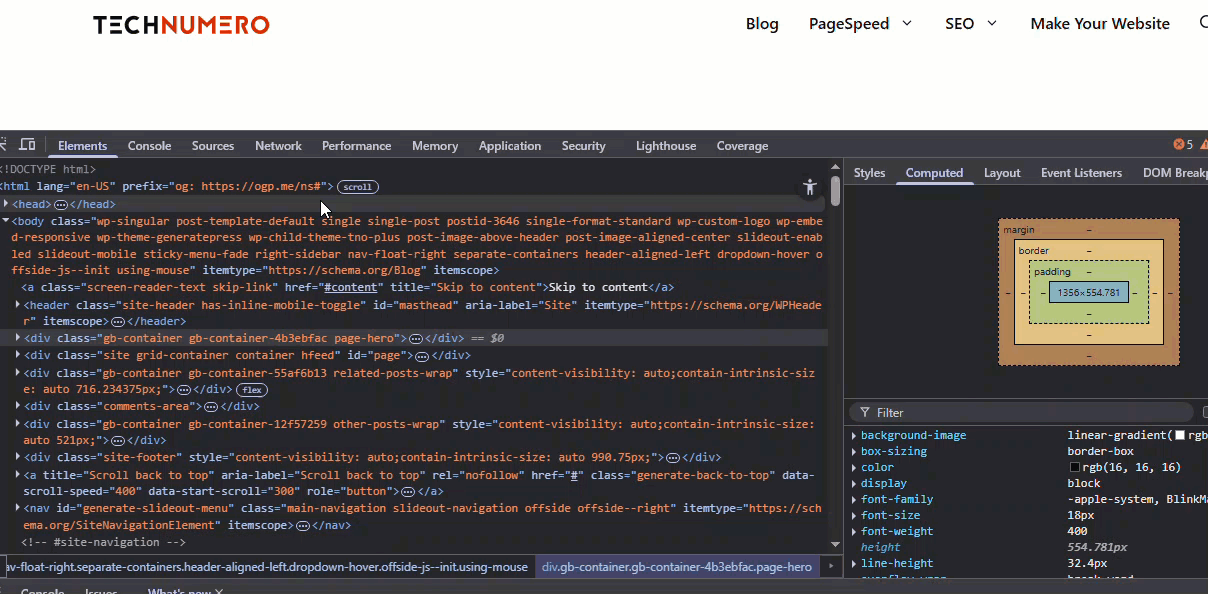Click the box model content size 1356×554.781
Viewport: 1208px width, 594px height.
coord(1090,293)
